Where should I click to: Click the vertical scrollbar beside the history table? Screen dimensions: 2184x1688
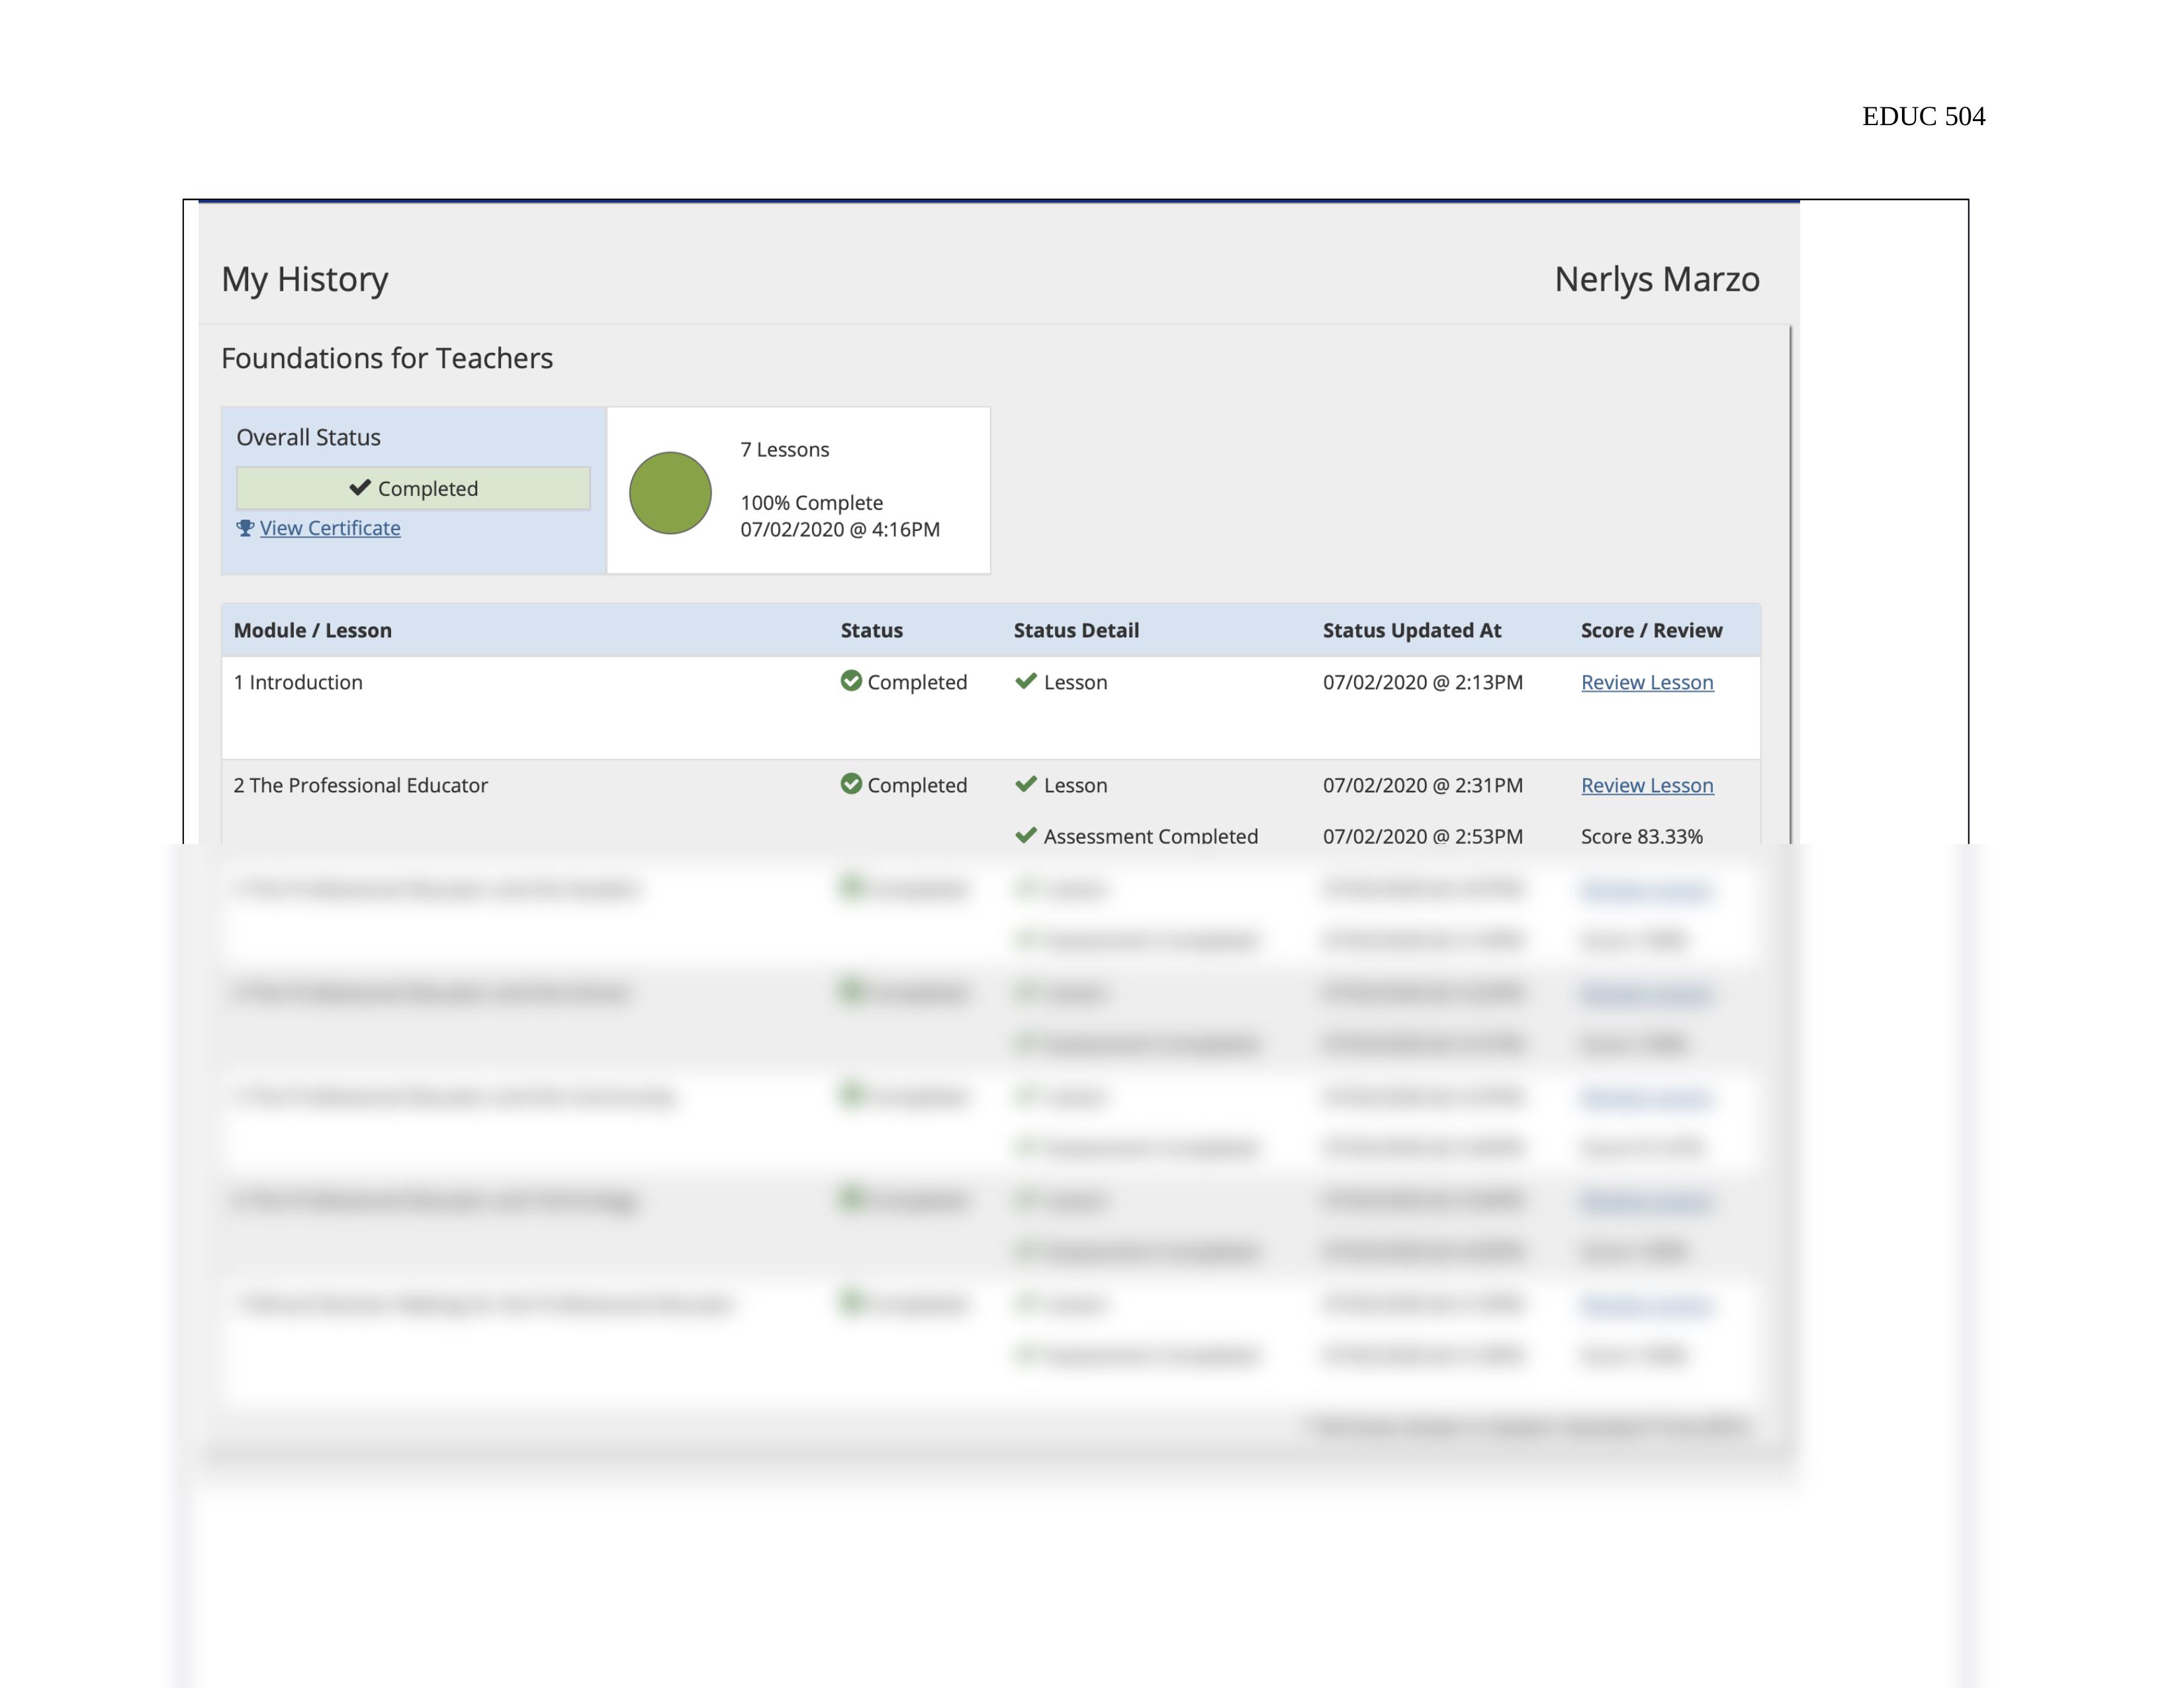(x=1791, y=585)
